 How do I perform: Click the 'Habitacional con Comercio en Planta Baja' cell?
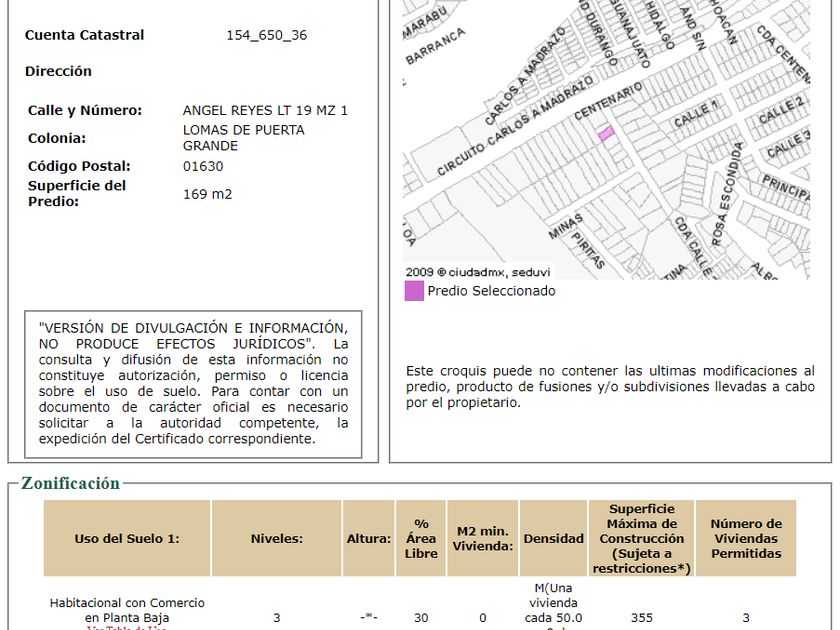coord(127,610)
